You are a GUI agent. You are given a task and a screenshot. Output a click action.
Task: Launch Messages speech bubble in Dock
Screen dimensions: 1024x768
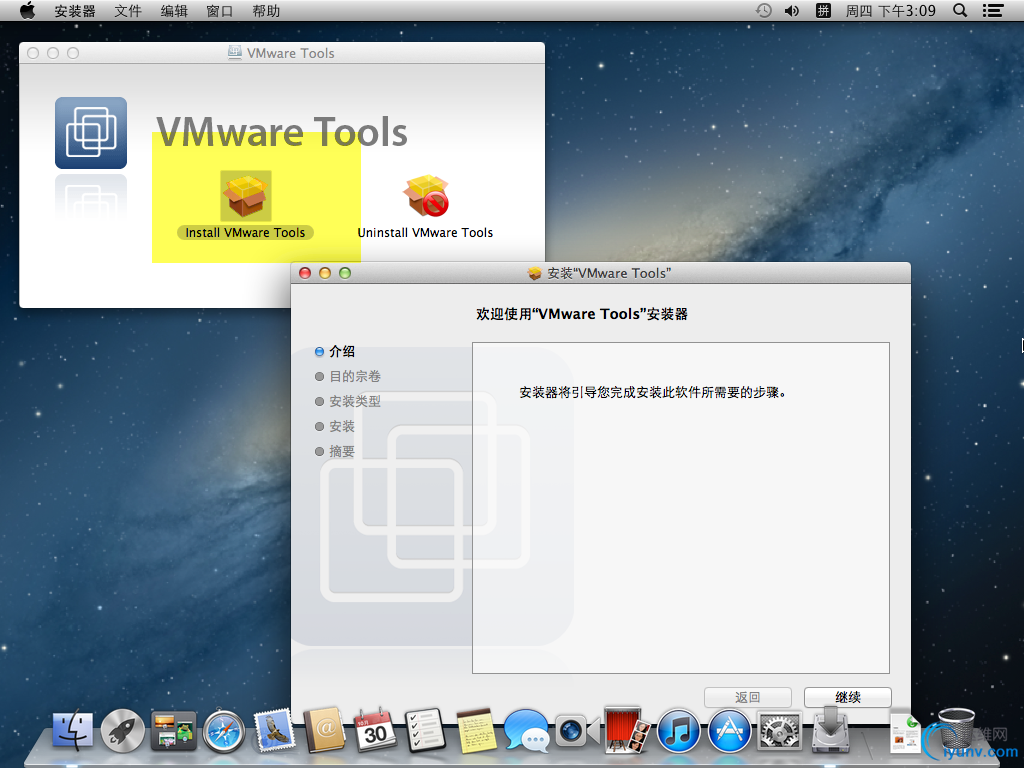tap(526, 730)
